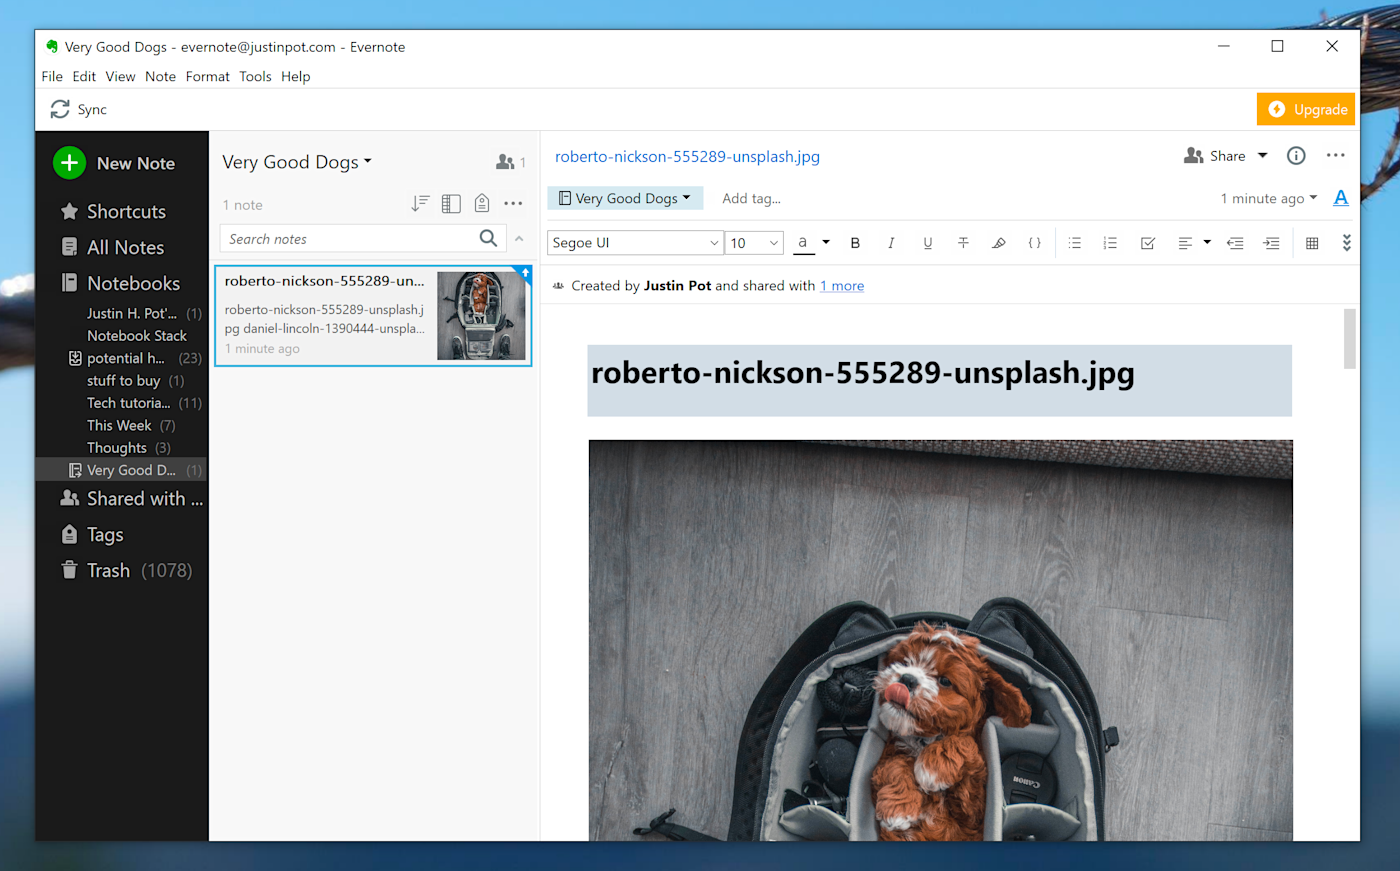Open the text alignment dropdown arrow
Screen dimensions: 1400x871
tap(1207, 242)
